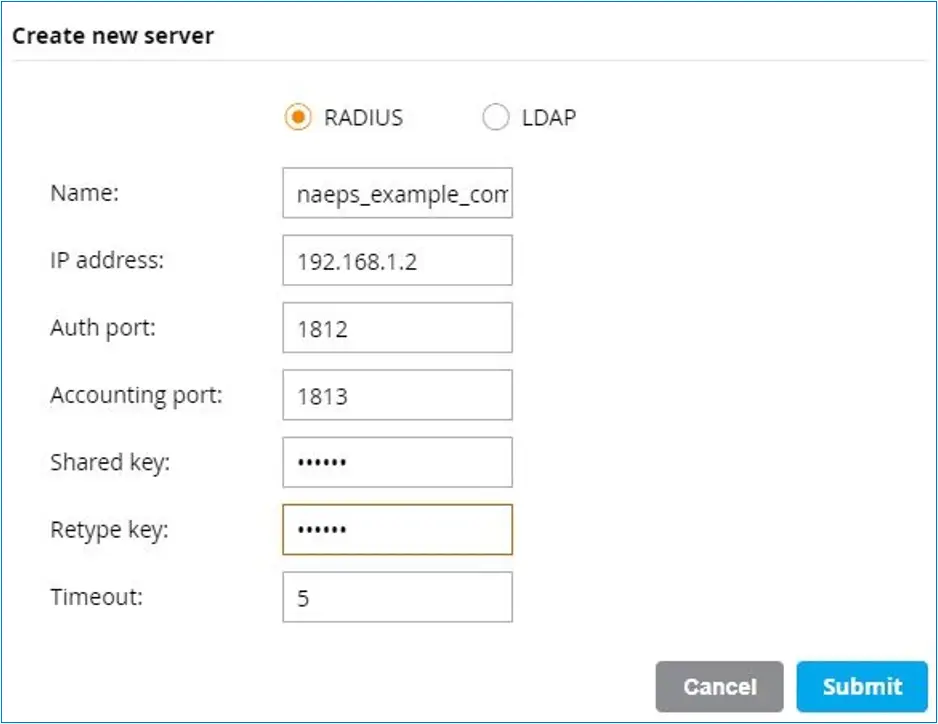Click the Timeout field showing 5
The image size is (938, 724).
397,597
